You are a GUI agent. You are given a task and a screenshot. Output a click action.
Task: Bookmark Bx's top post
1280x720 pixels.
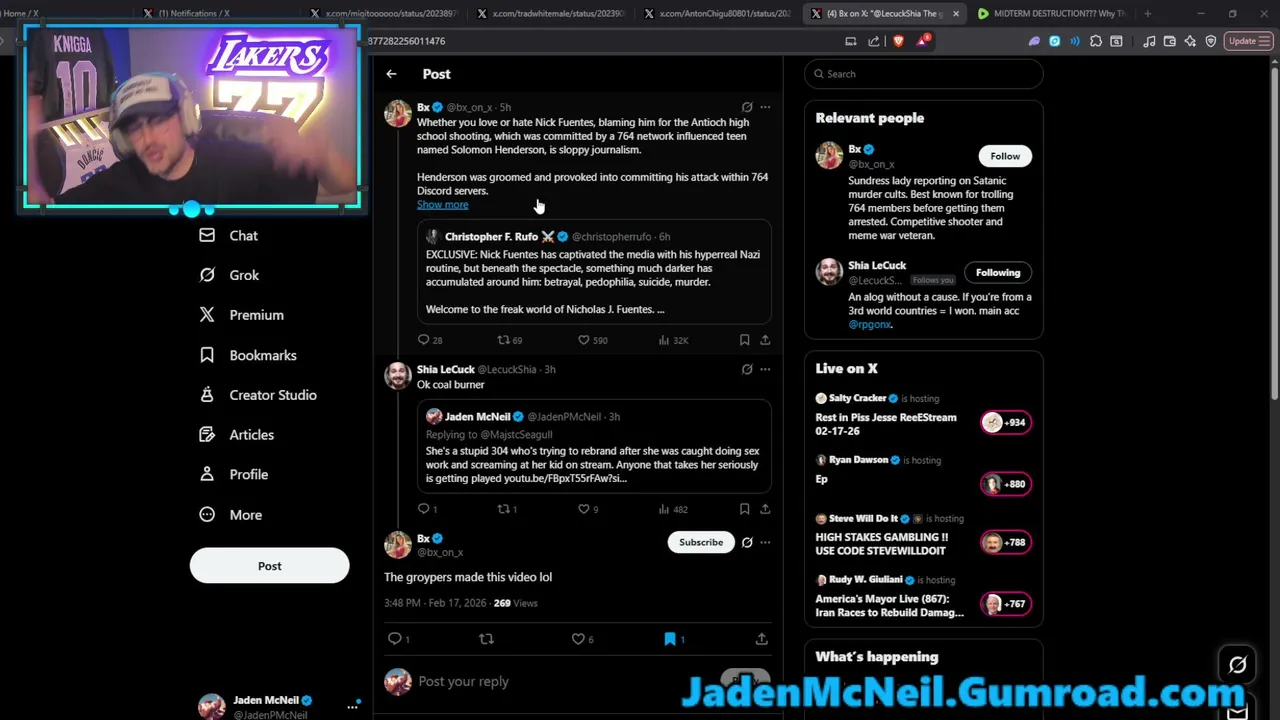pos(744,340)
